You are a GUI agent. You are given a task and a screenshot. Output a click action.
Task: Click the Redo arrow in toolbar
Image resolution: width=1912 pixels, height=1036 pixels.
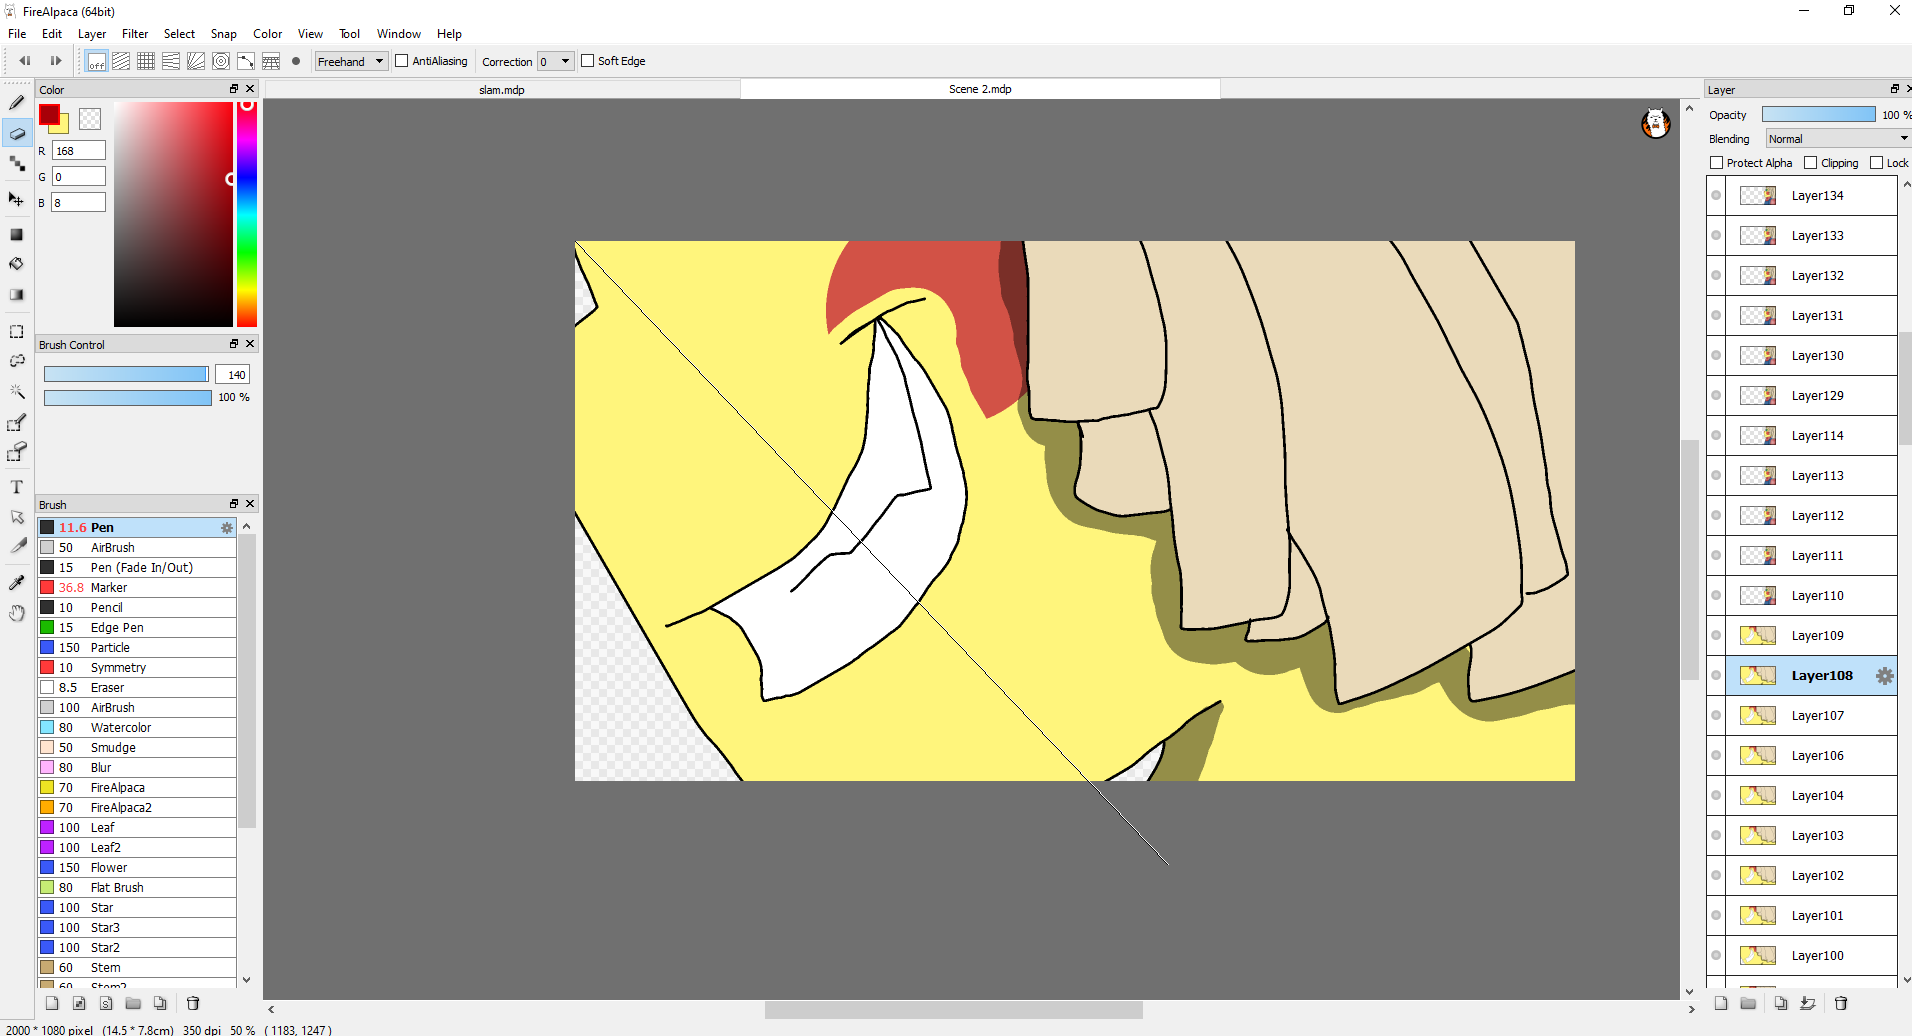pos(55,61)
